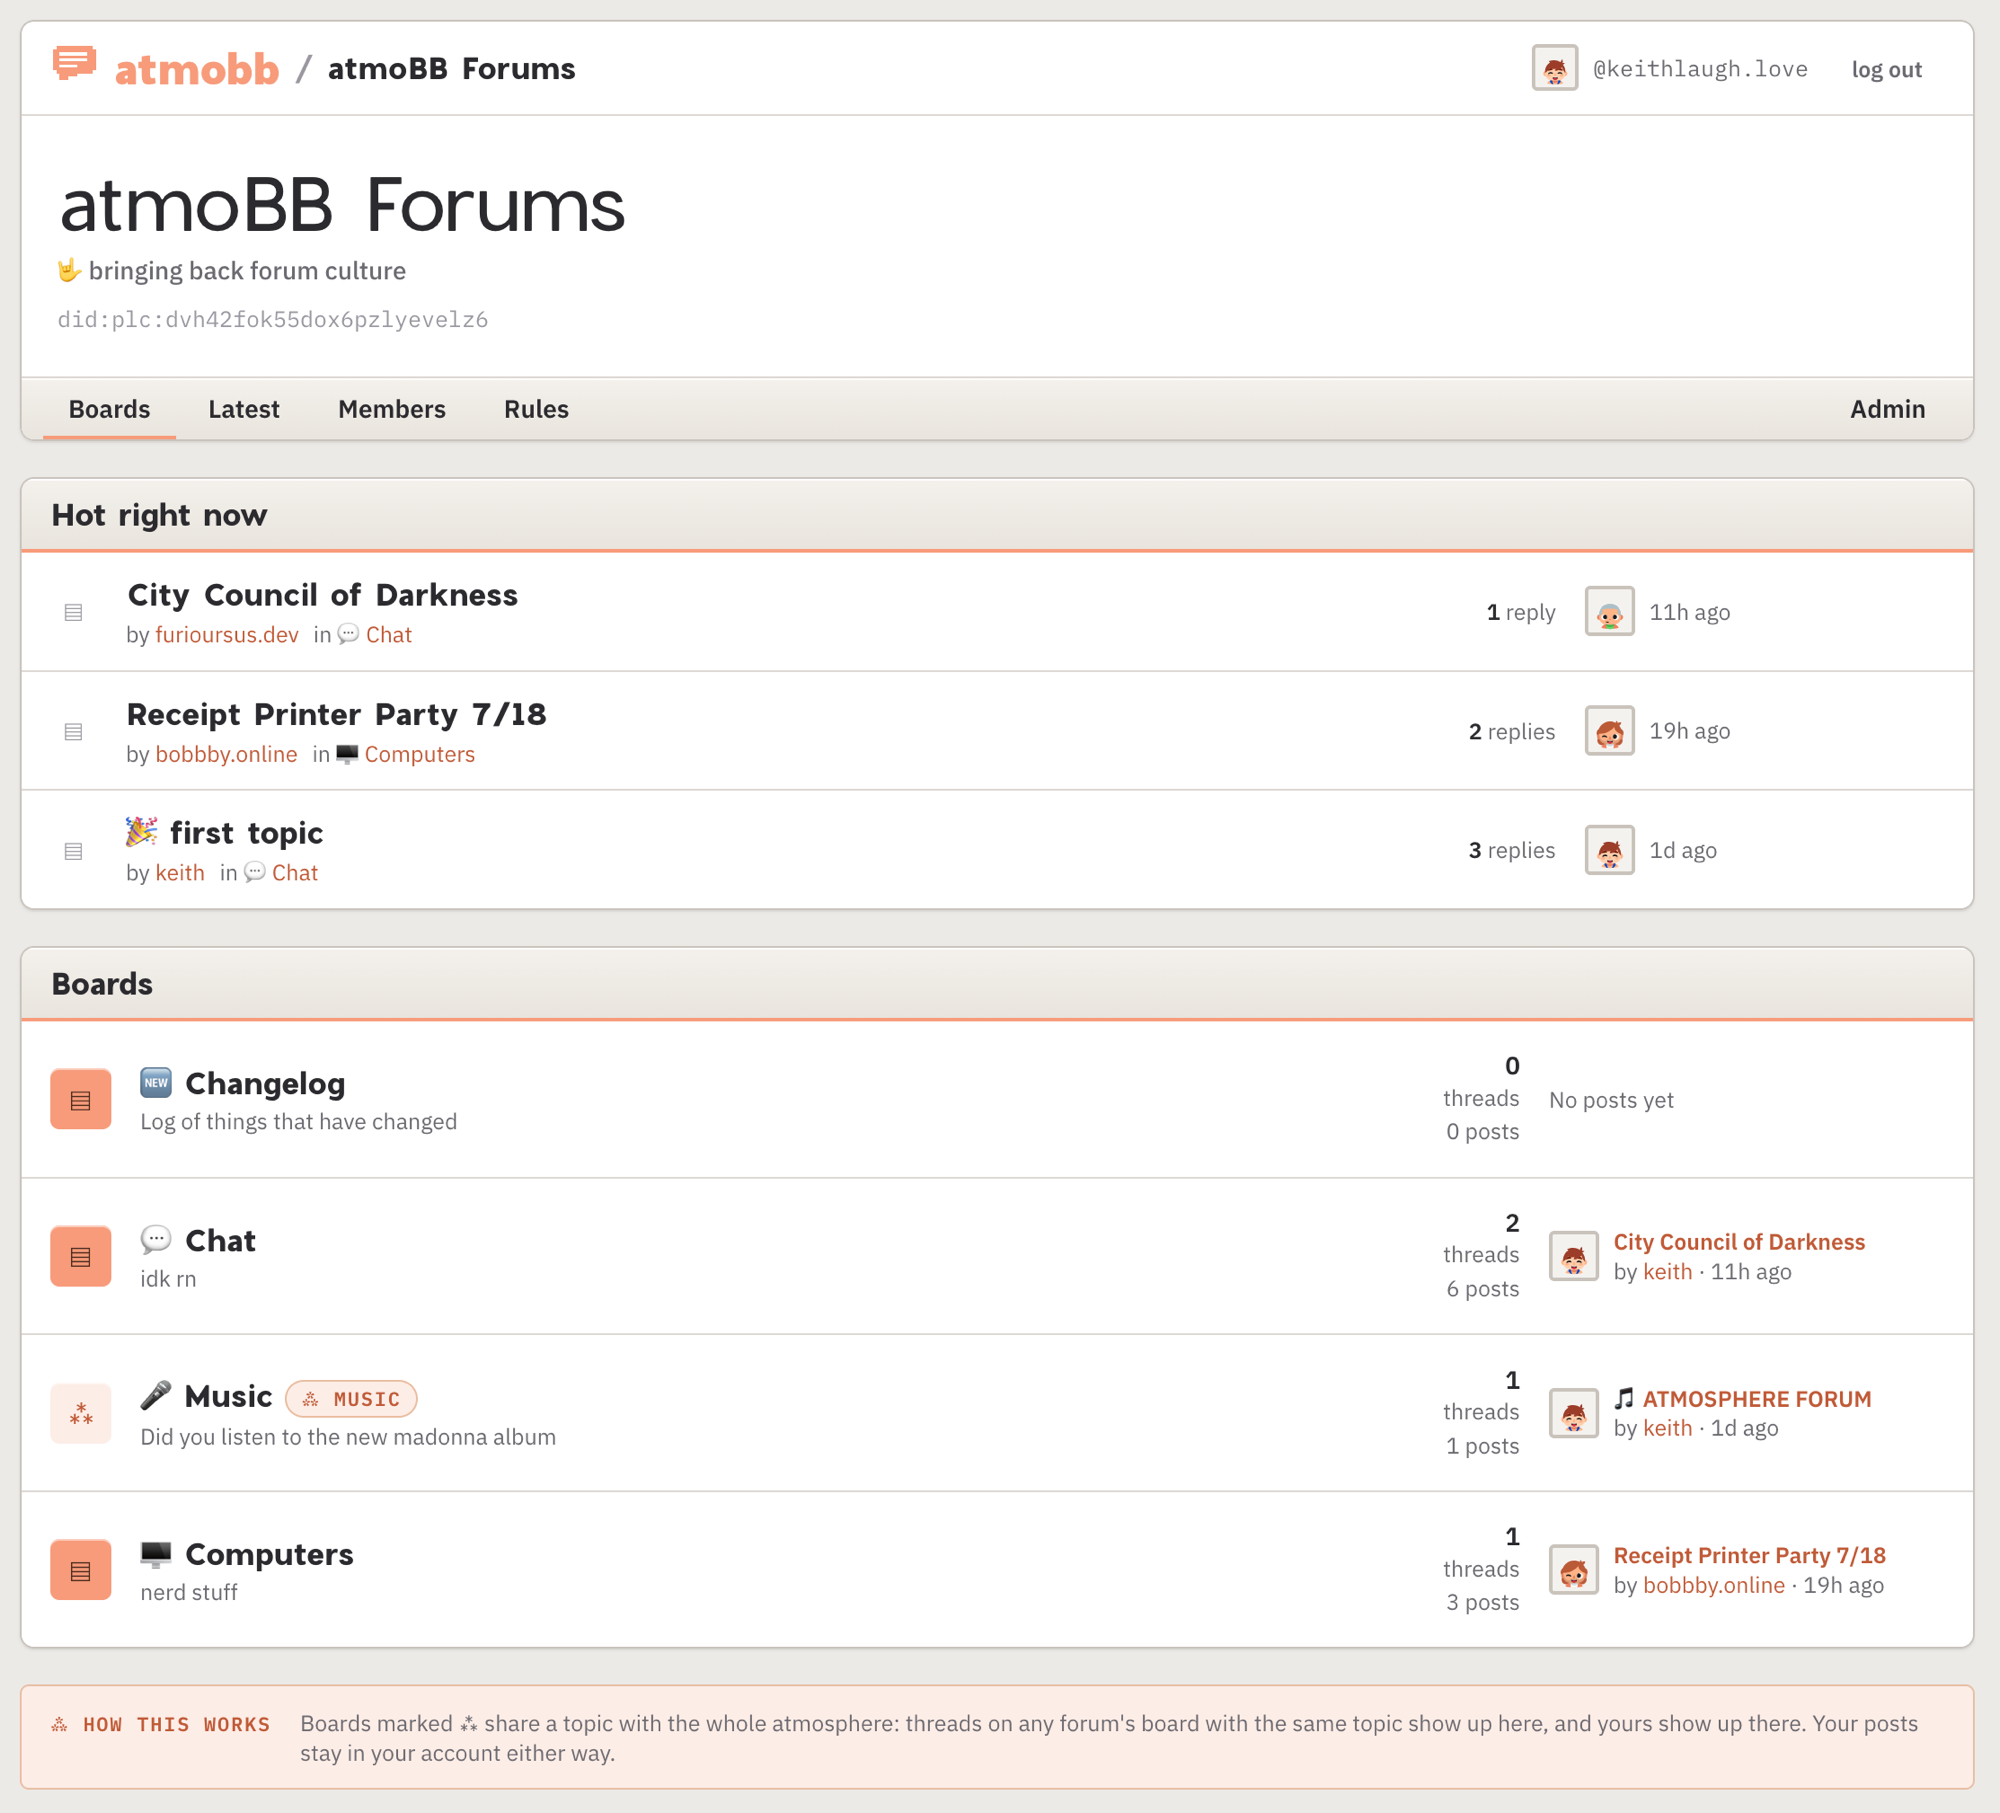Click the '2 replies' count on Receipt Printer Party
This screenshot has height=1813, width=2000.
click(x=1511, y=731)
